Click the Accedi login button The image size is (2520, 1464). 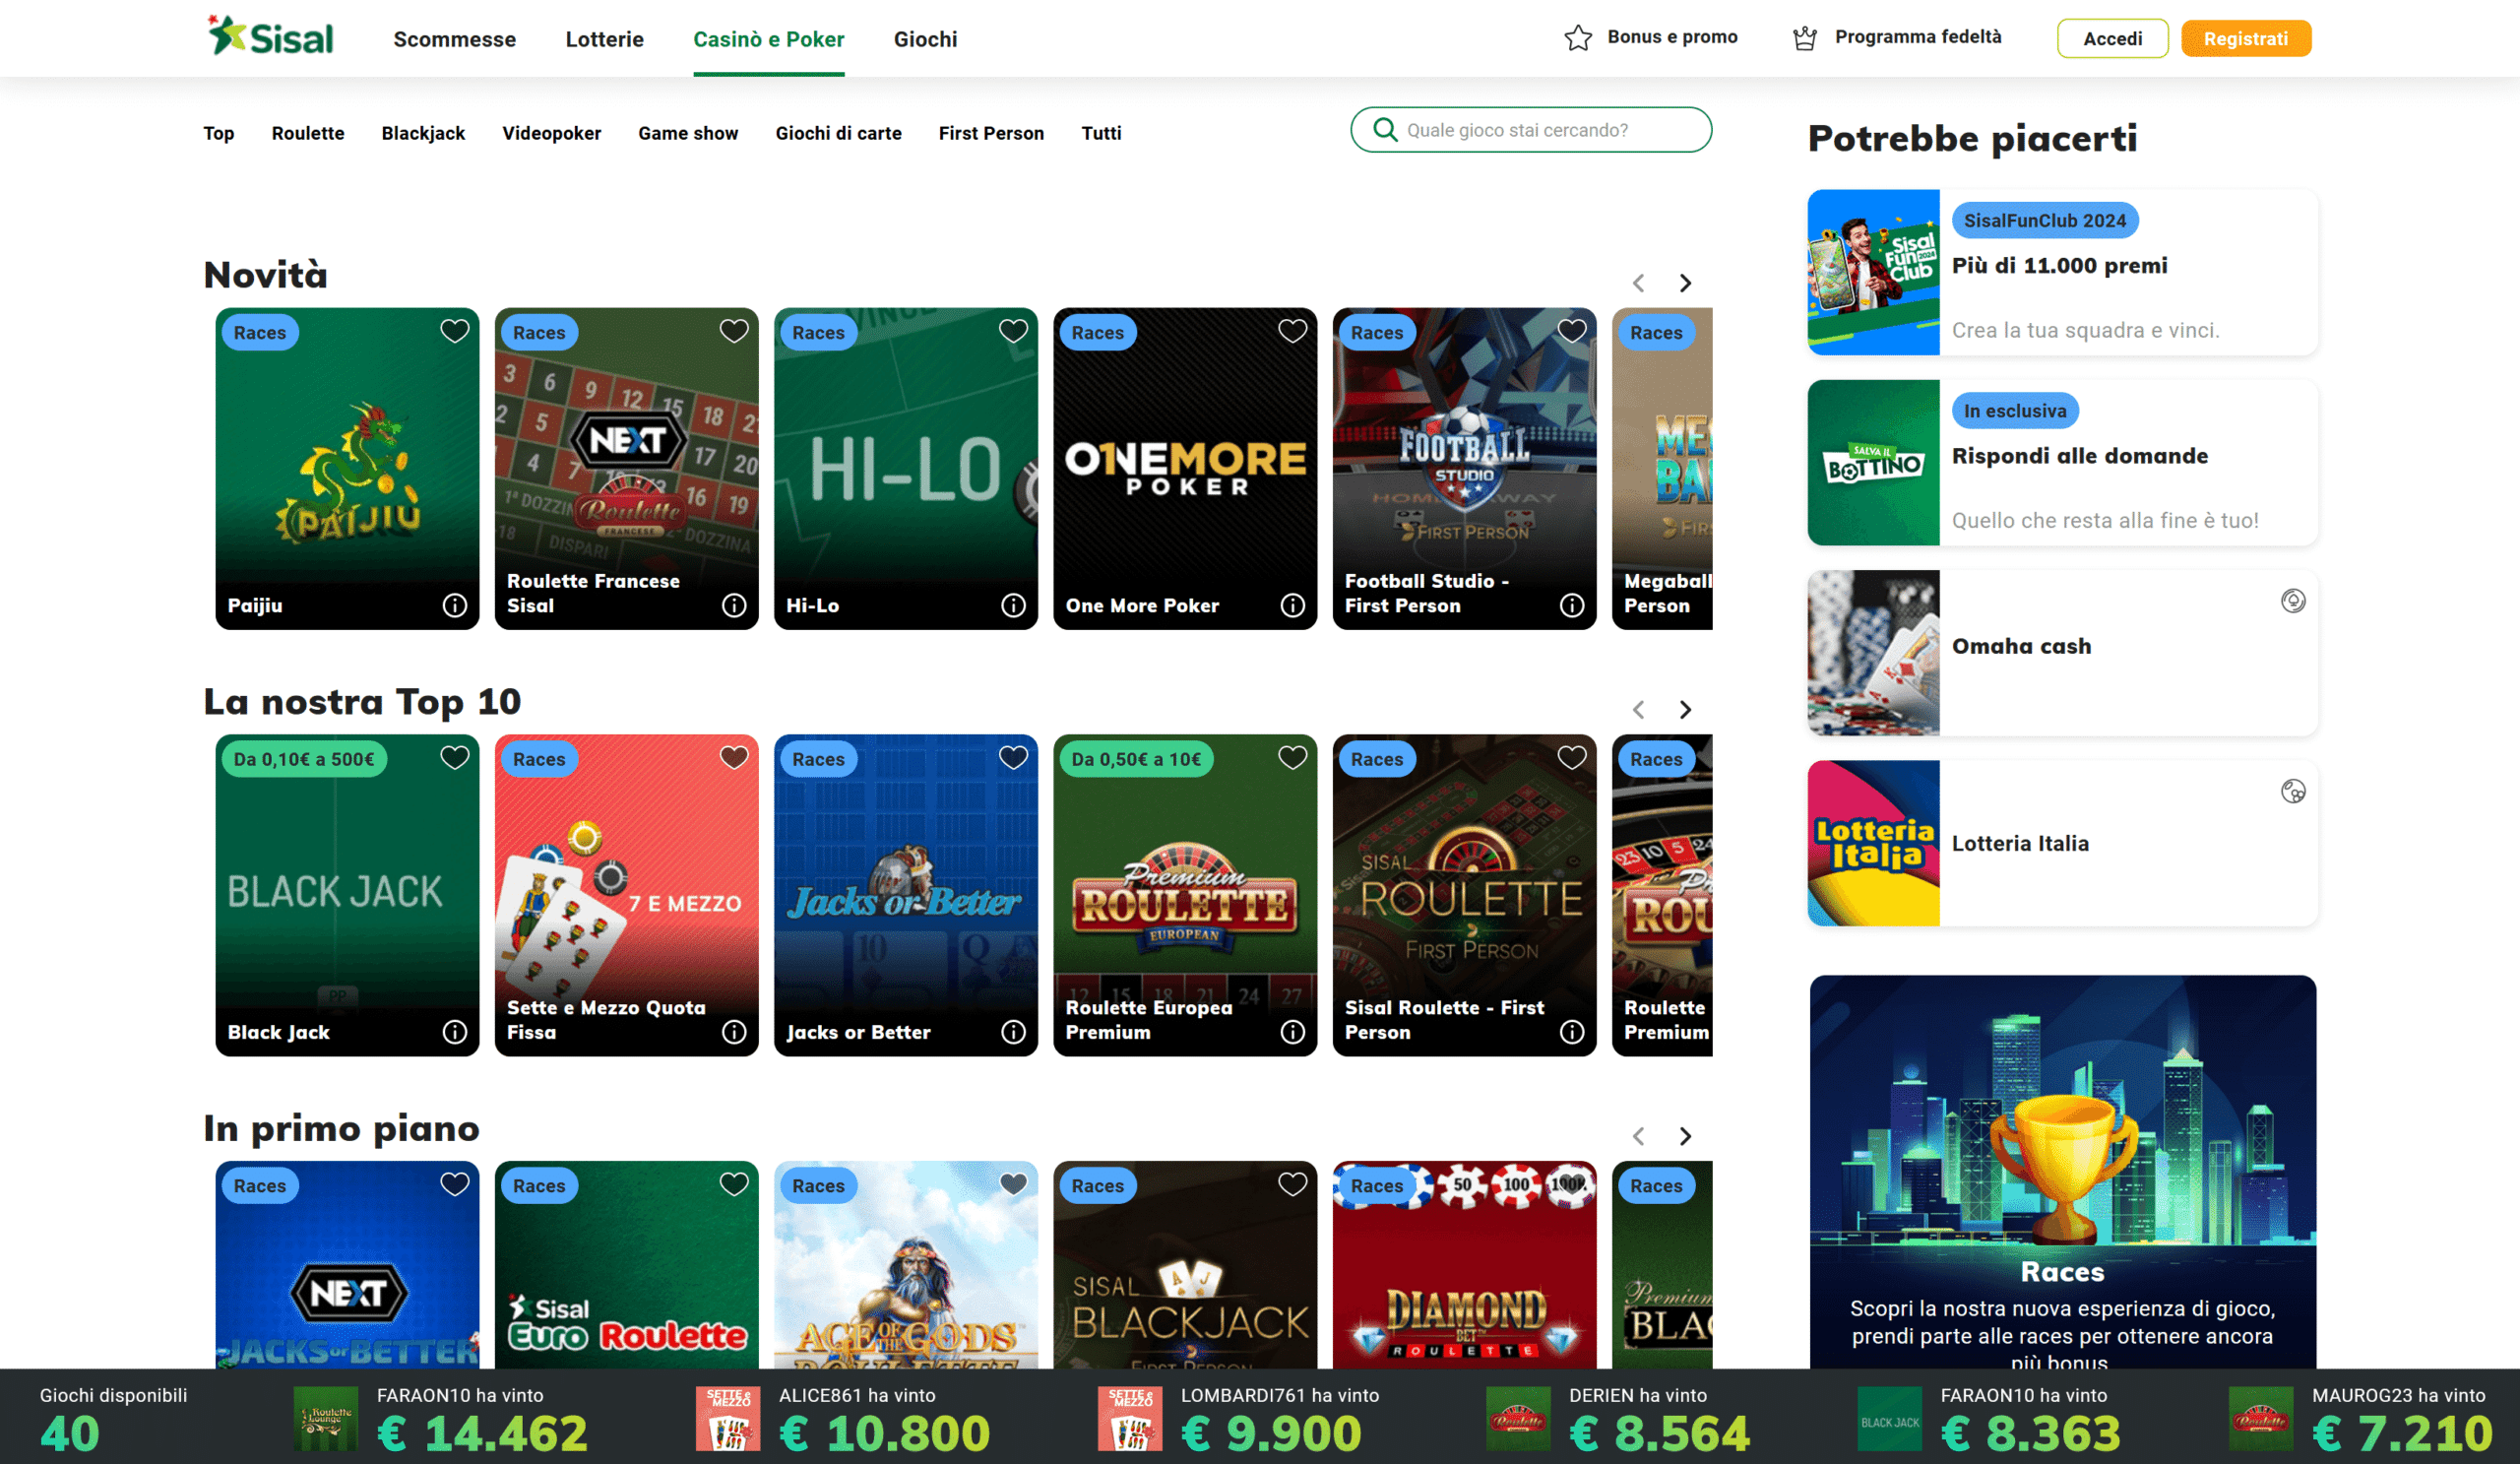(x=2112, y=38)
